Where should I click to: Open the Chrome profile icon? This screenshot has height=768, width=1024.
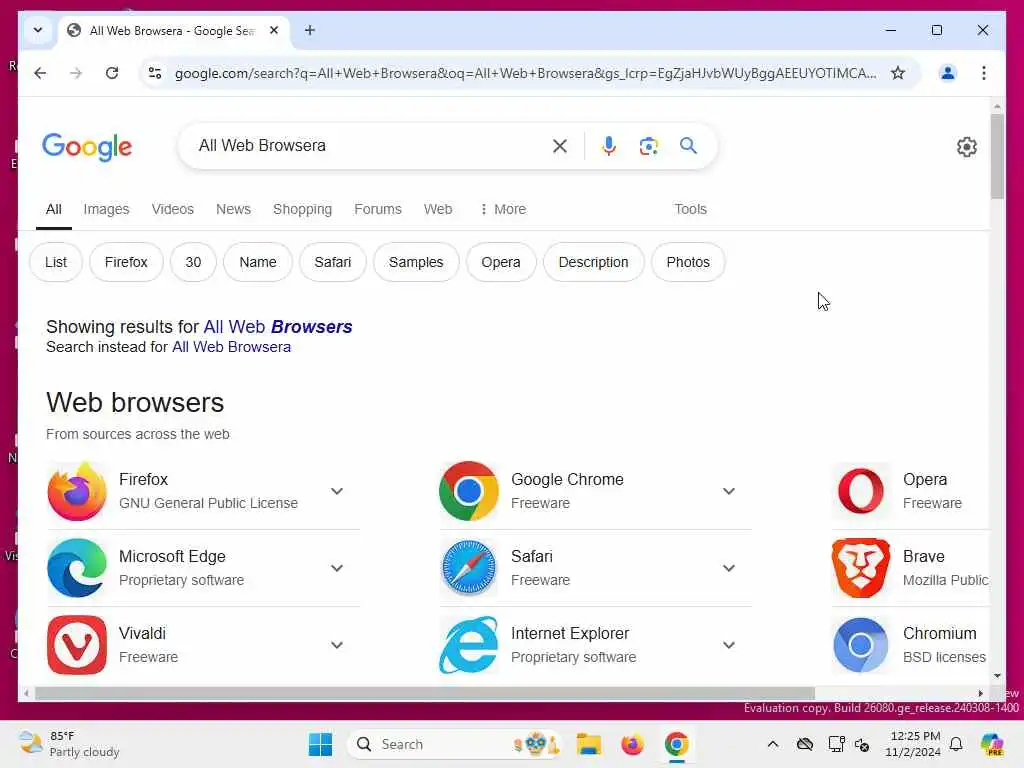point(948,73)
